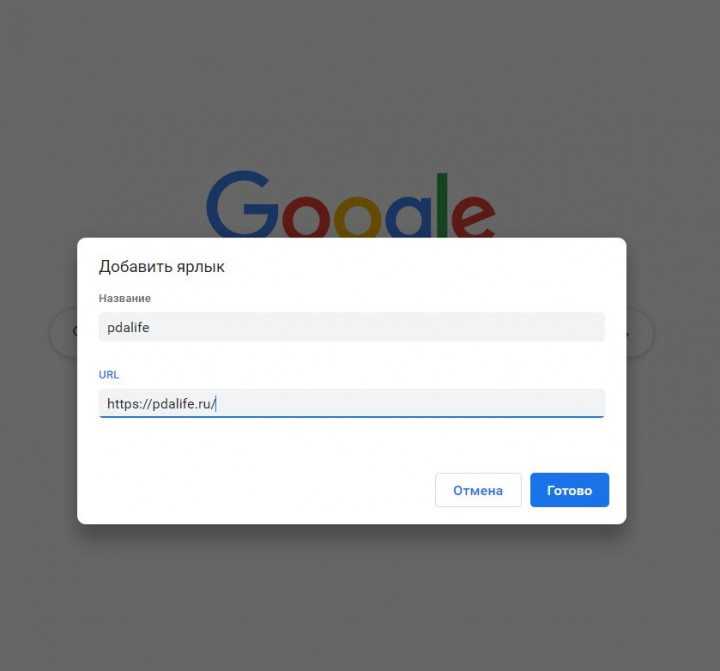Click the first red o in the Google logo

point(306,218)
